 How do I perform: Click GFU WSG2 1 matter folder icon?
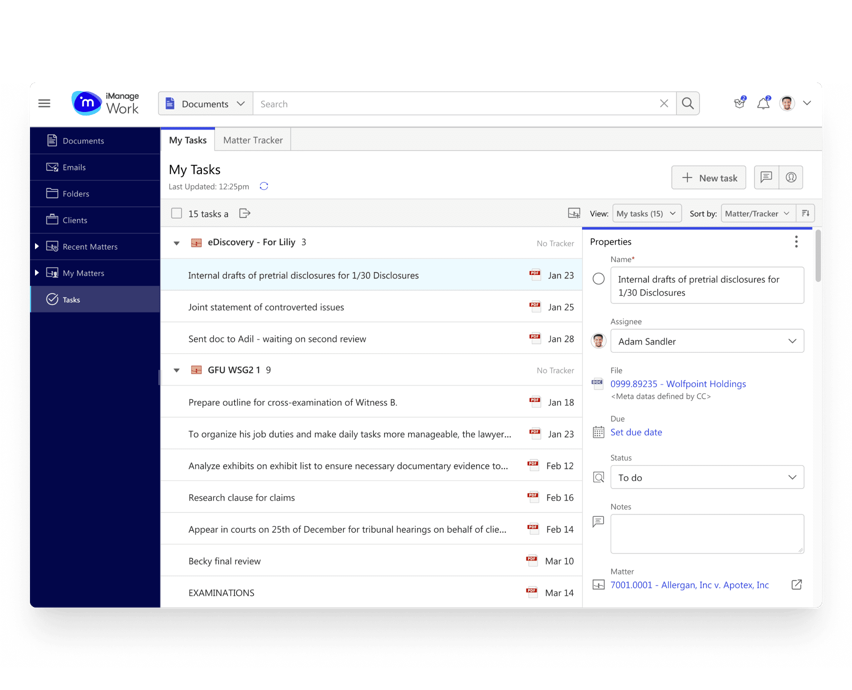pos(196,370)
